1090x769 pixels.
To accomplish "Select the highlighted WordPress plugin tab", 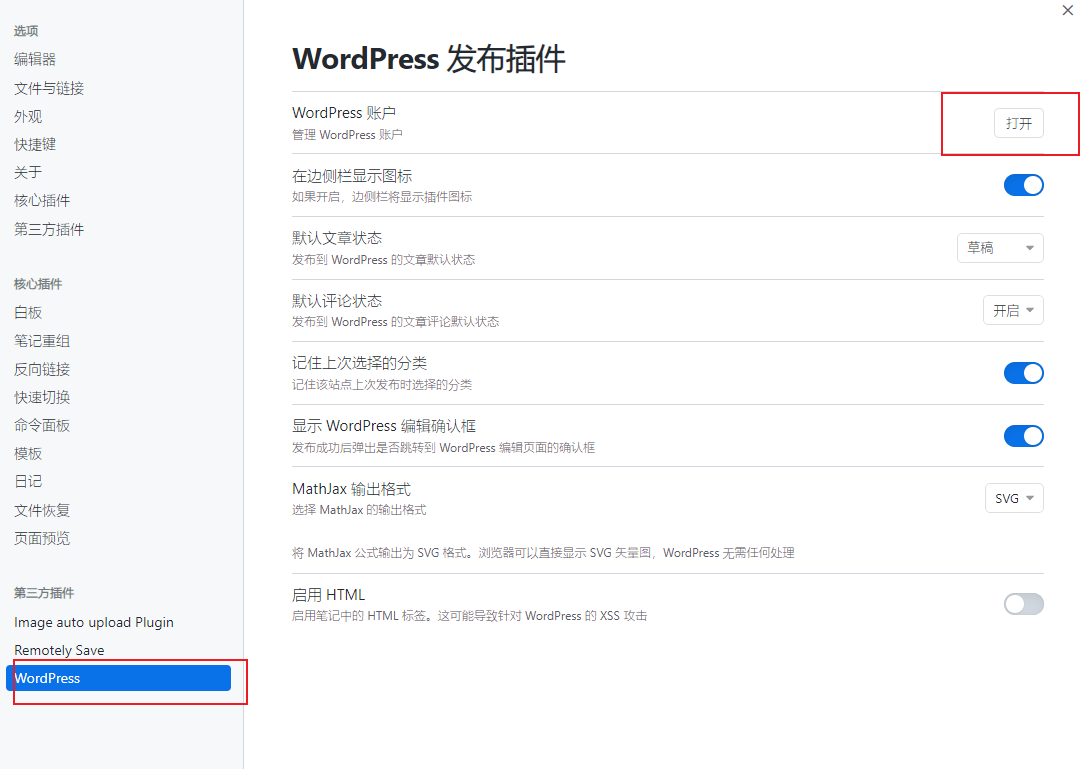I will point(118,678).
